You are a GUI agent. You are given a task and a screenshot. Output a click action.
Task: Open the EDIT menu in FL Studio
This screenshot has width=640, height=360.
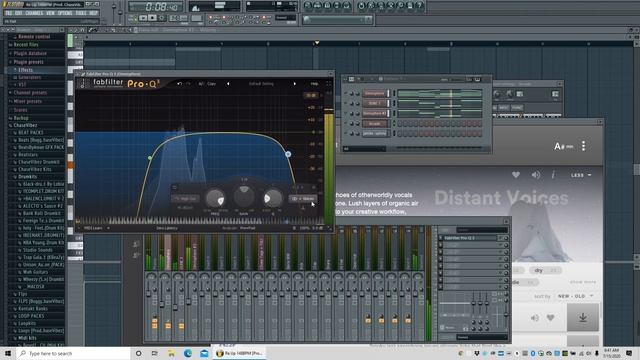(x=19, y=13)
